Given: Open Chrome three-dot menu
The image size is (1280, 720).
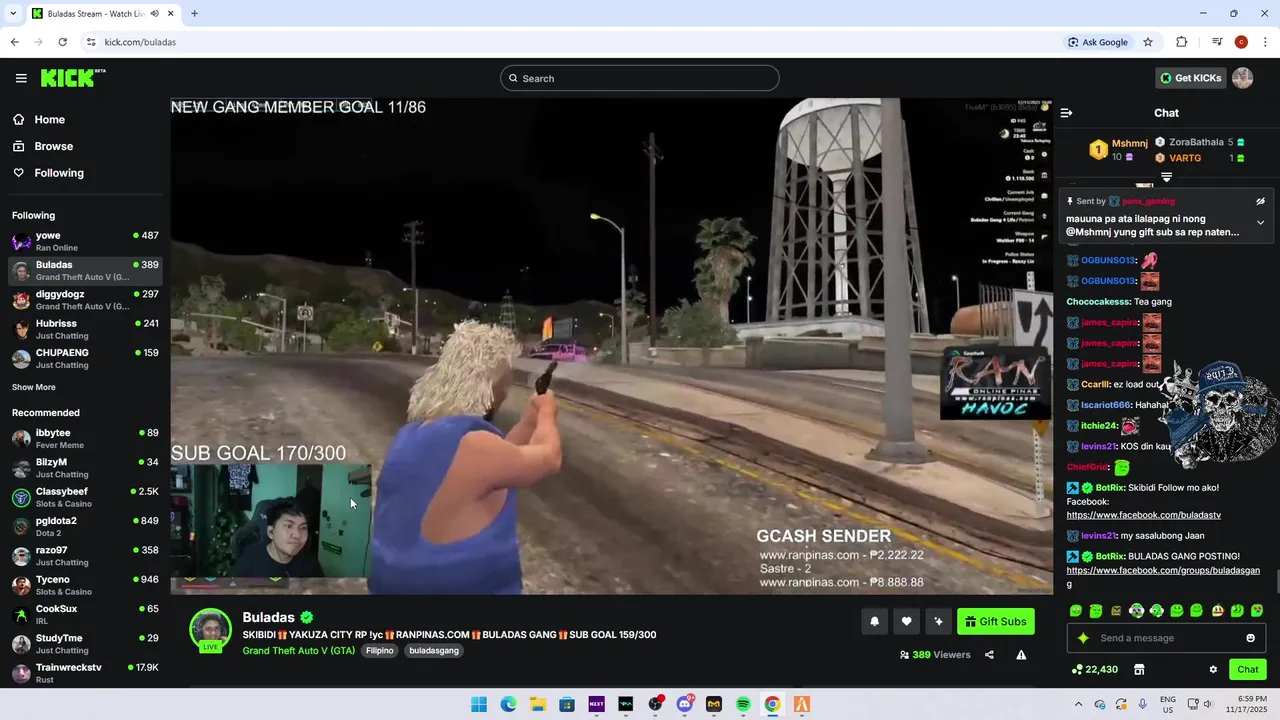Looking at the screenshot, I should coord(1265,42).
